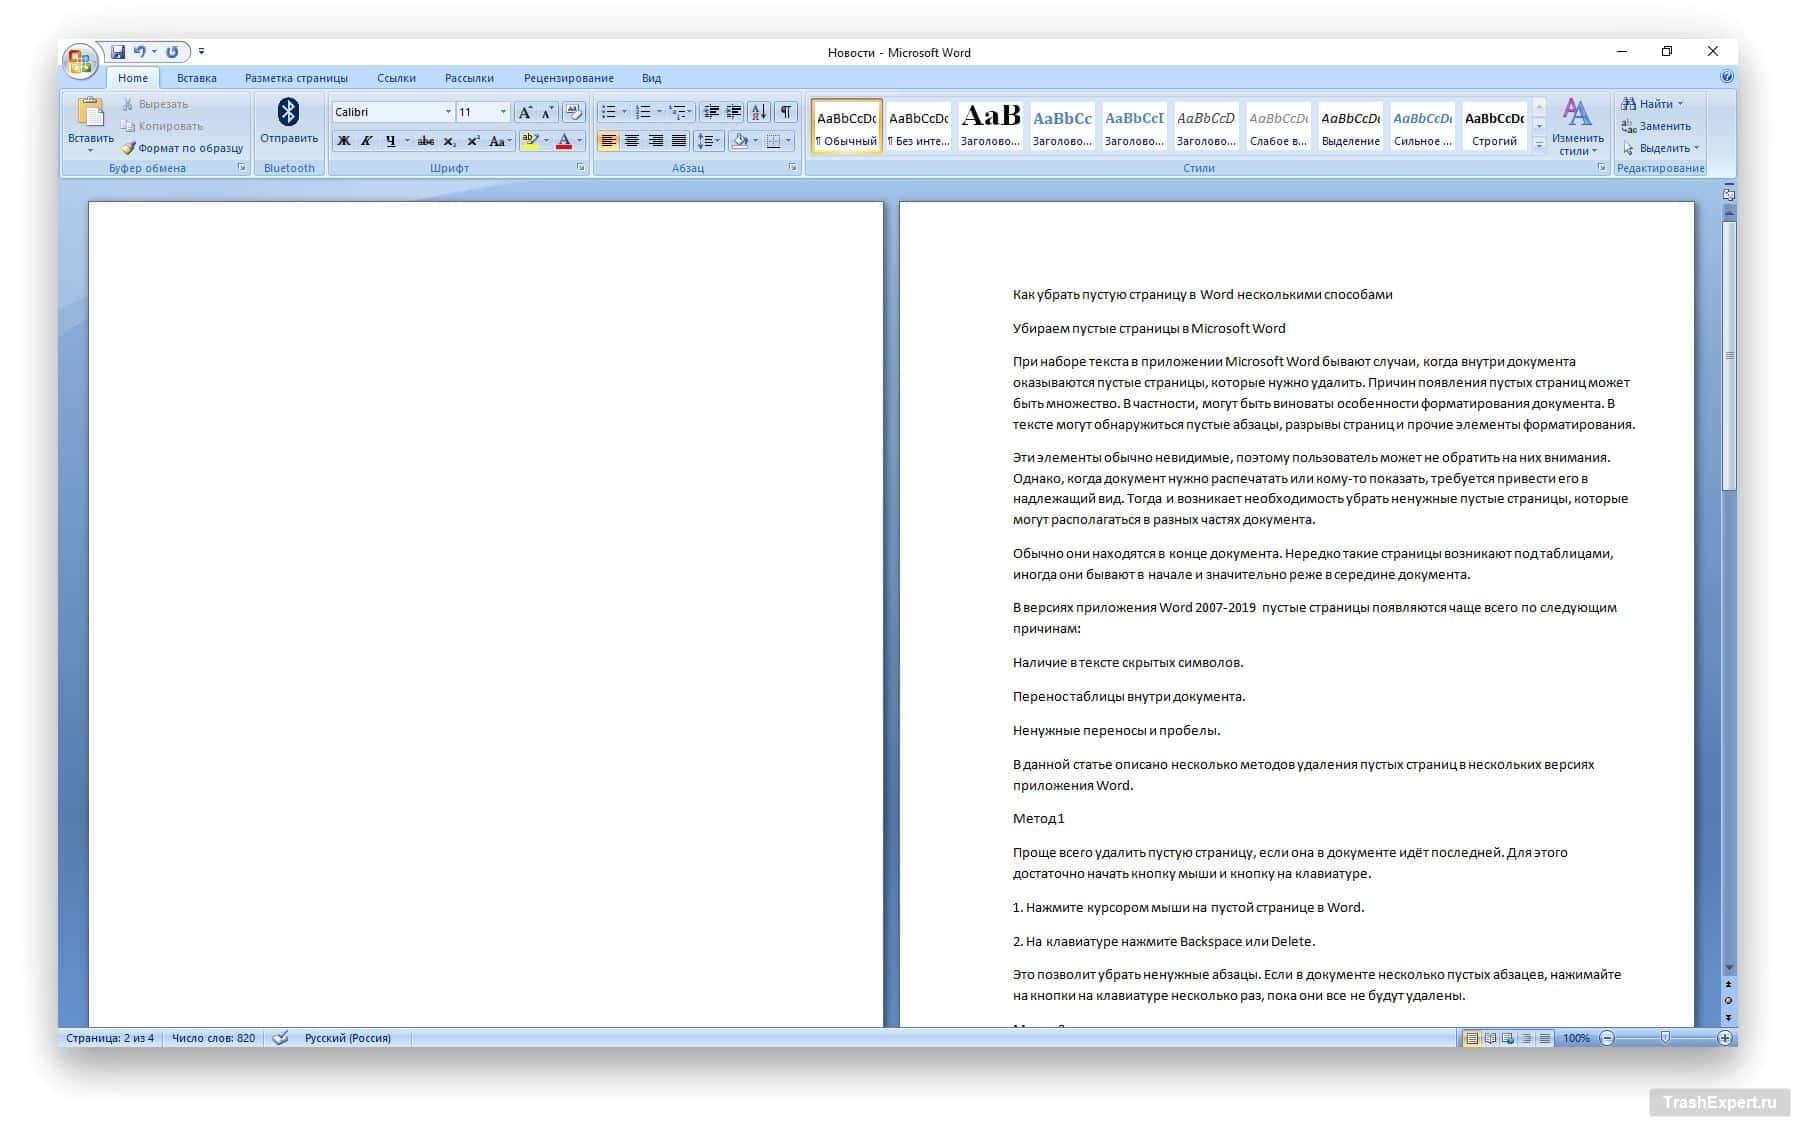Toggle bold Ж formatting
1796x1122 pixels.
pyautogui.click(x=343, y=141)
